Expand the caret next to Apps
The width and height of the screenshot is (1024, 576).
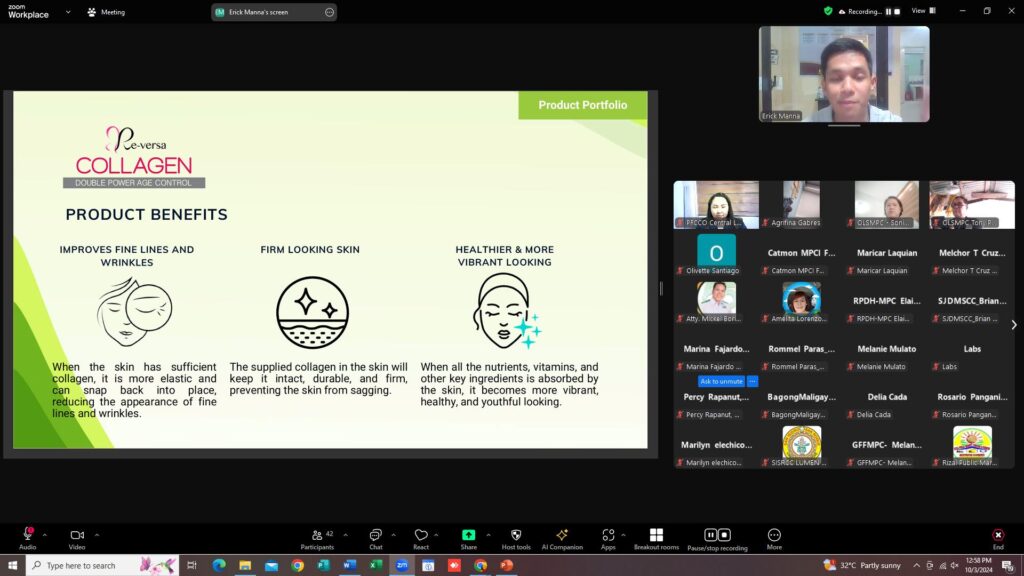[x=623, y=535]
